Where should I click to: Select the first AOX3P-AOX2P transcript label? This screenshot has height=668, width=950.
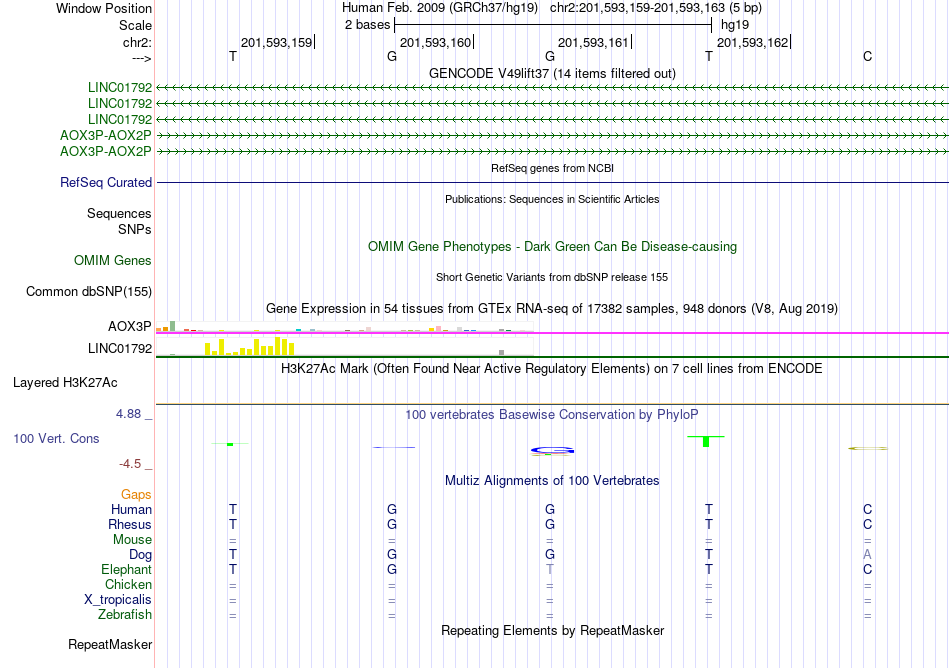(x=105, y=135)
